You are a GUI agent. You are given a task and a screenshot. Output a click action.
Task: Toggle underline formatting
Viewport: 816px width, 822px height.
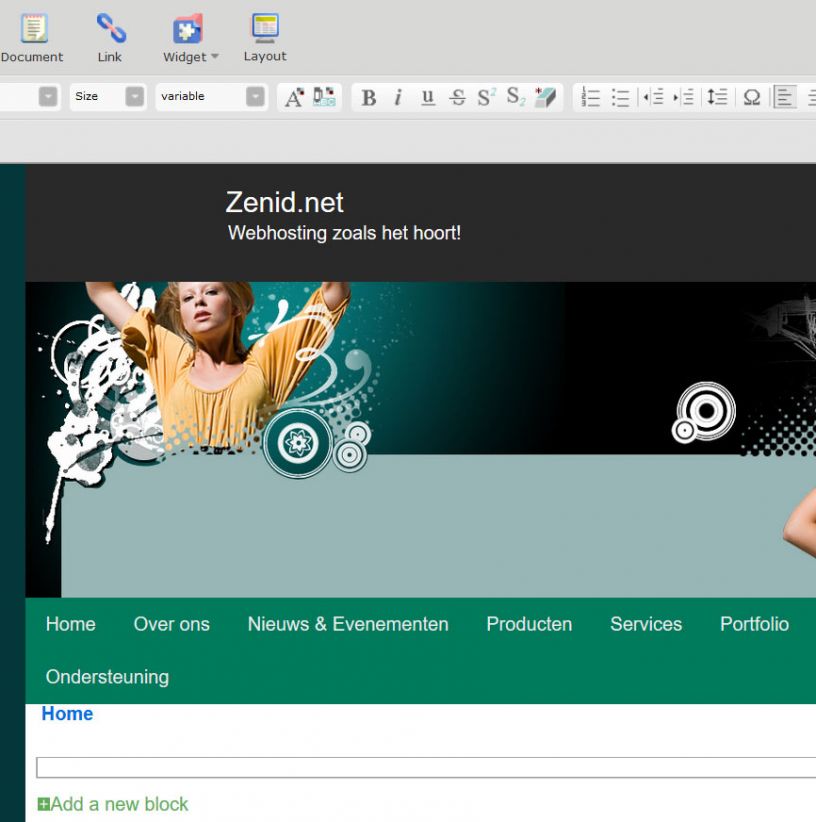tap(428, 98)
